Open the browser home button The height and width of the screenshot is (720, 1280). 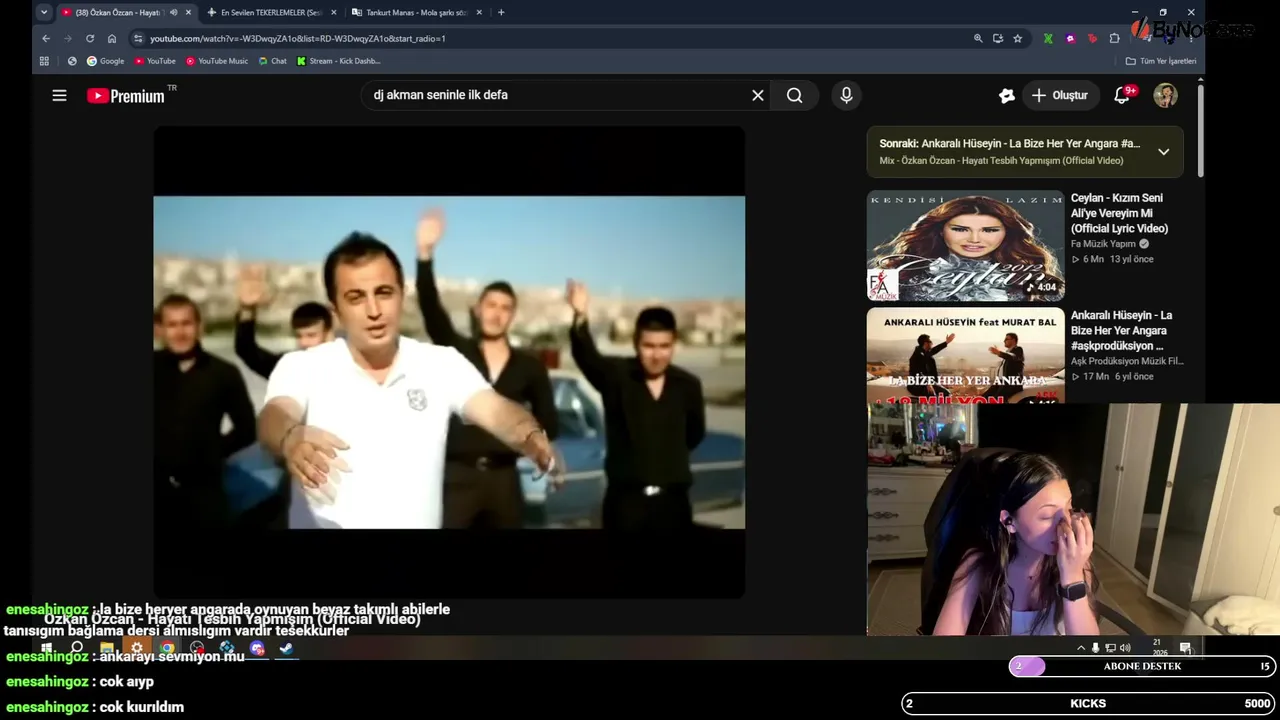click(112, 38)
